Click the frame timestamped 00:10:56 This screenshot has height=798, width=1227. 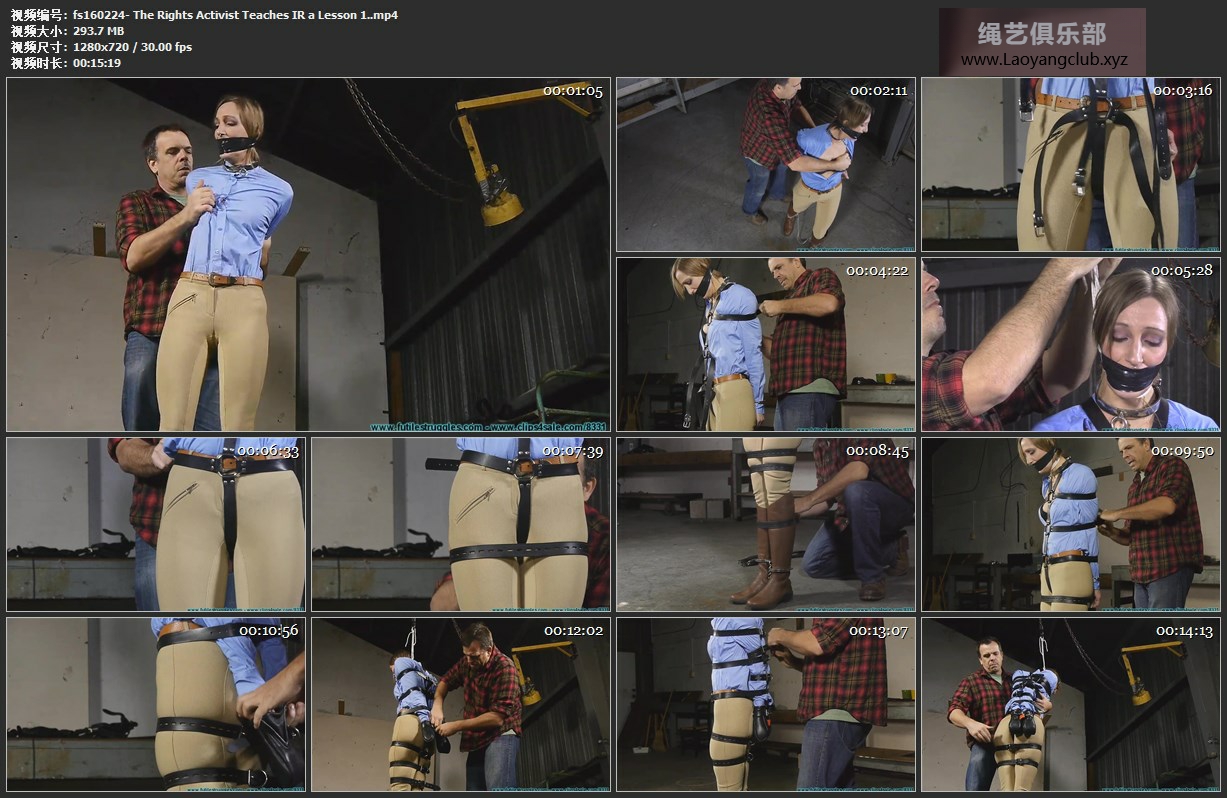click(x=156, y=704)
